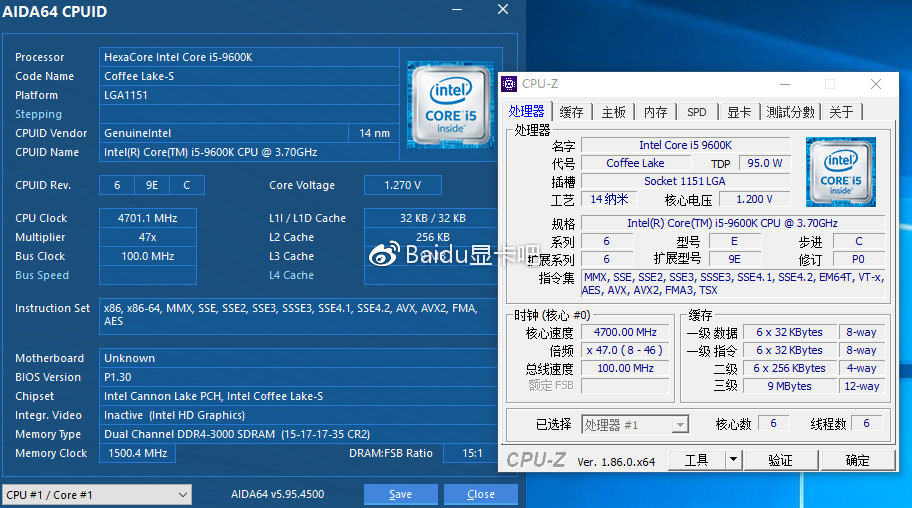Click the Multiplier value 47x
Screen dimensions: 912x508
(148, 237)
